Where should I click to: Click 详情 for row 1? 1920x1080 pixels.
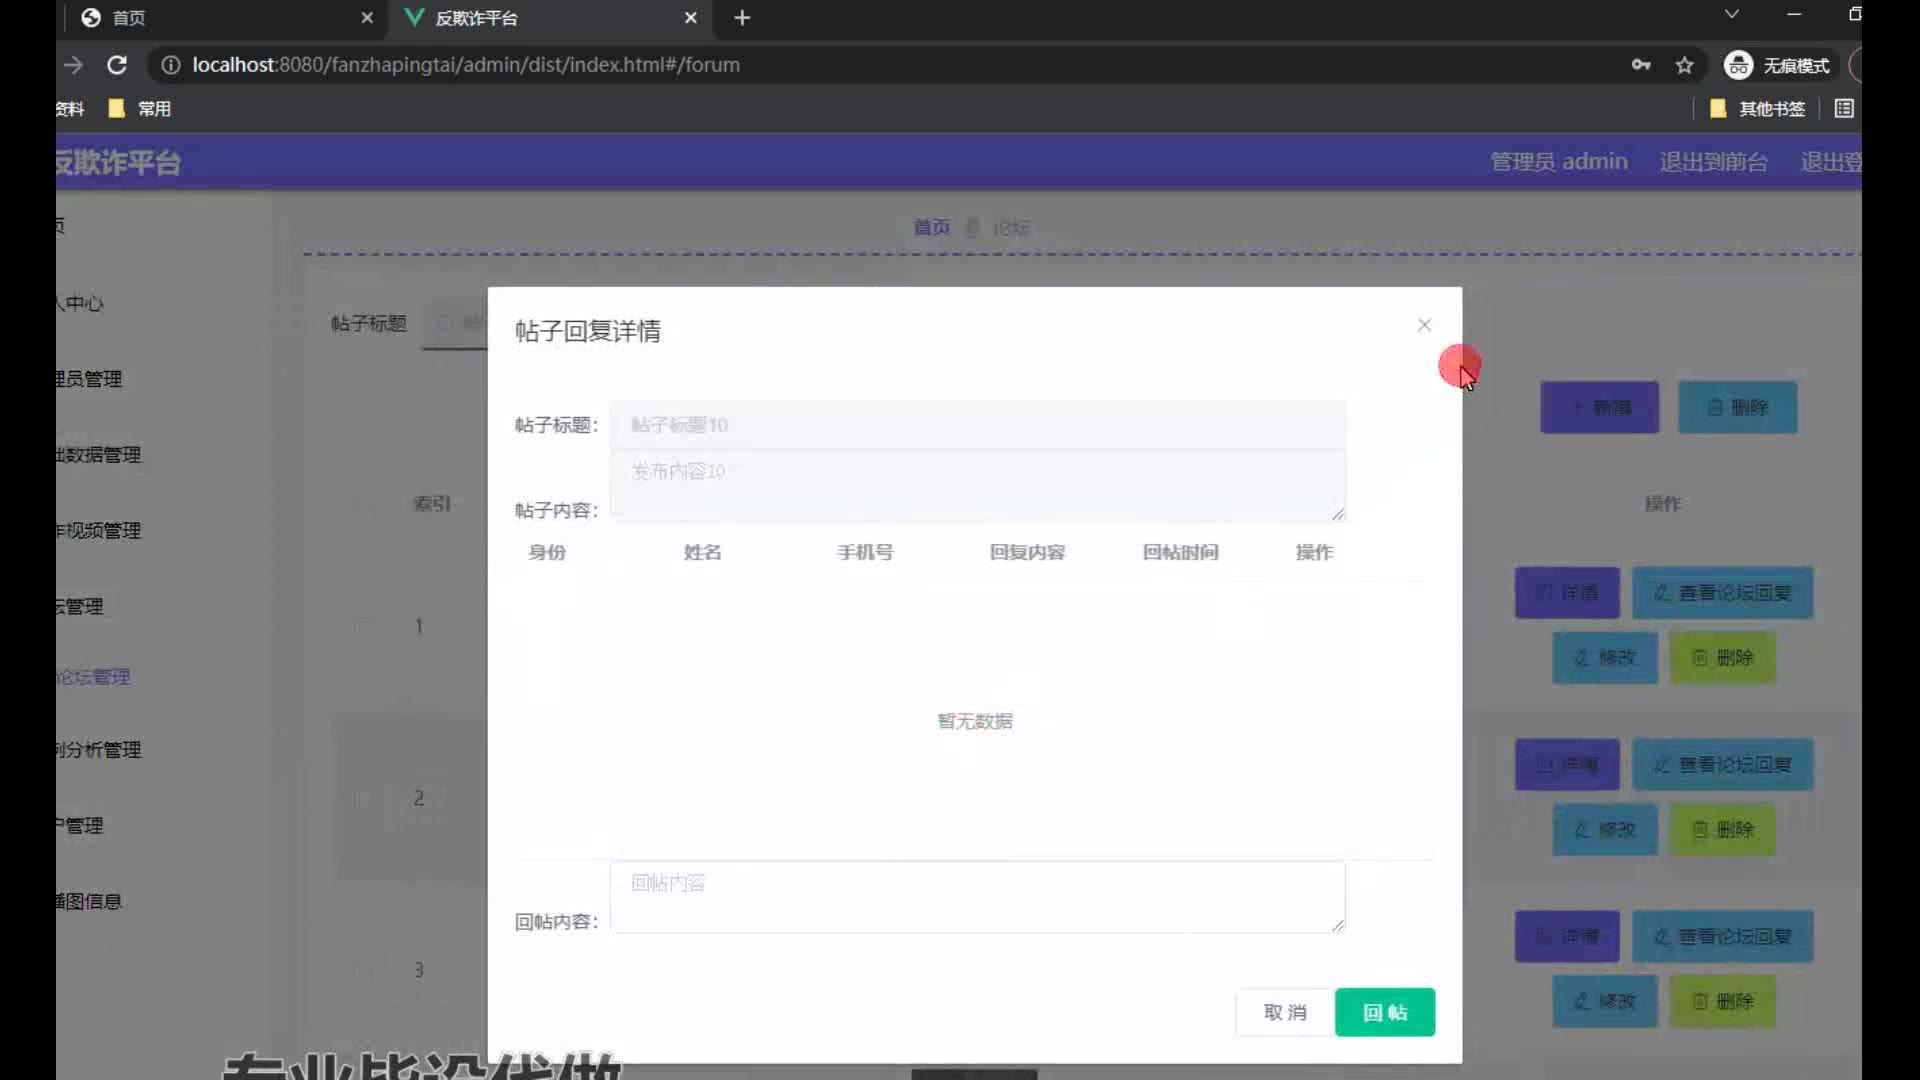click(x=1566, y=593)
